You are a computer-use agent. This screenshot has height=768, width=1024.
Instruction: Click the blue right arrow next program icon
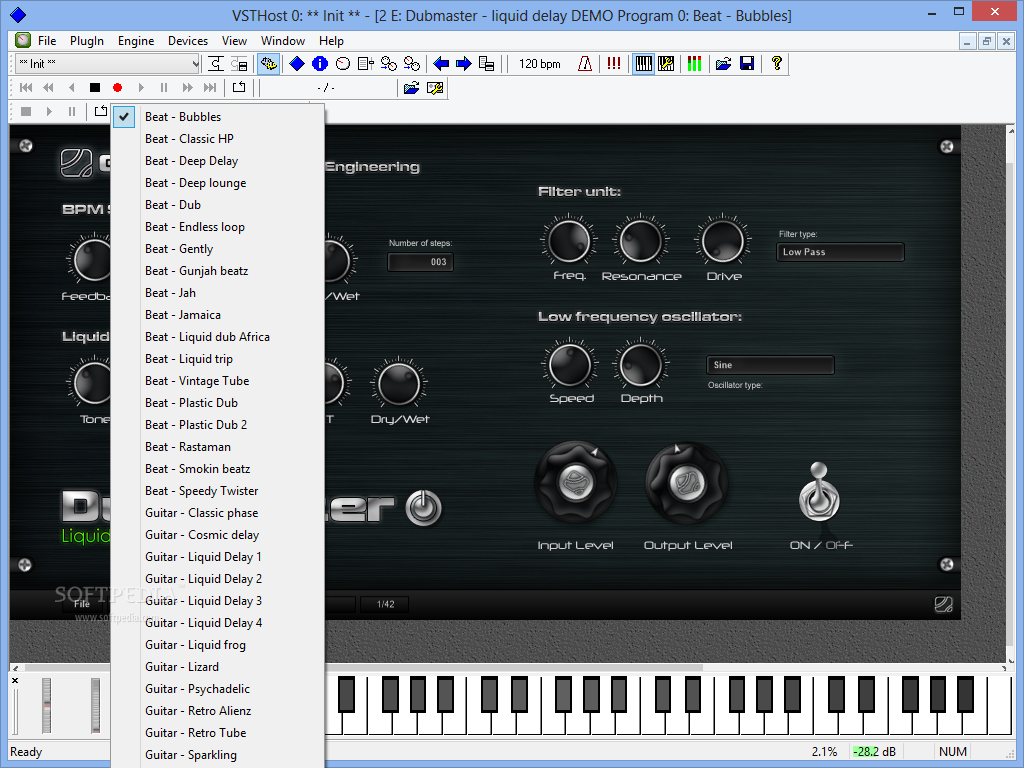pyautogui.click(x=464, y=63)
